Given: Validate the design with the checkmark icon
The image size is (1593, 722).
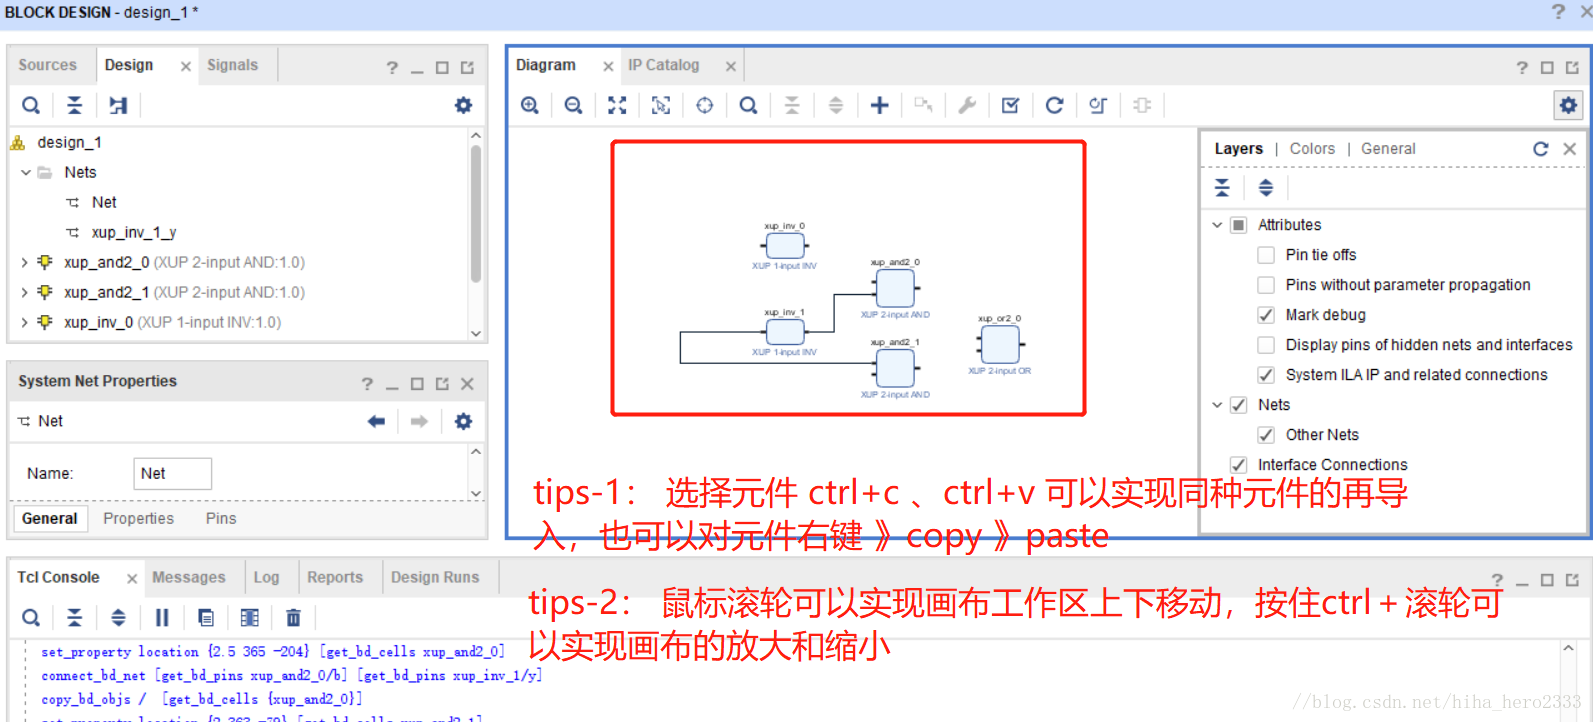Looking at the screenshot, I should (x=1010, y=105).
